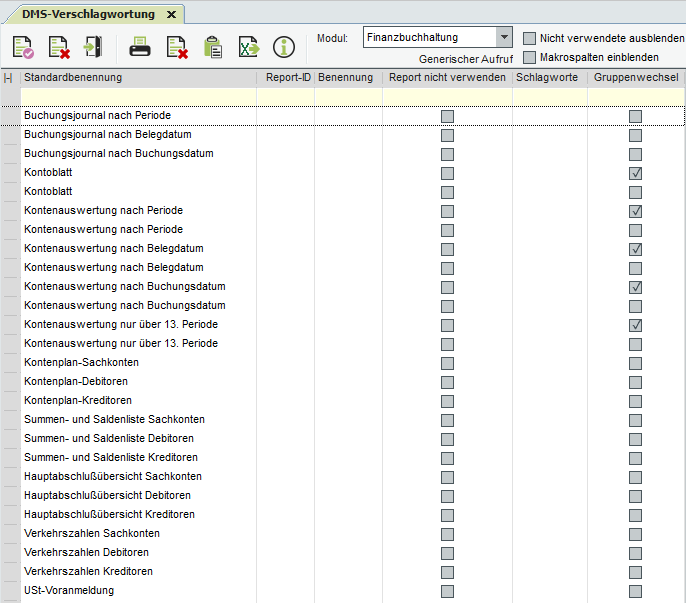Select Summen- und Saldenliste Sachkonten row text
The height and width of the screenshot is (603, 686).
pos(114,419)
